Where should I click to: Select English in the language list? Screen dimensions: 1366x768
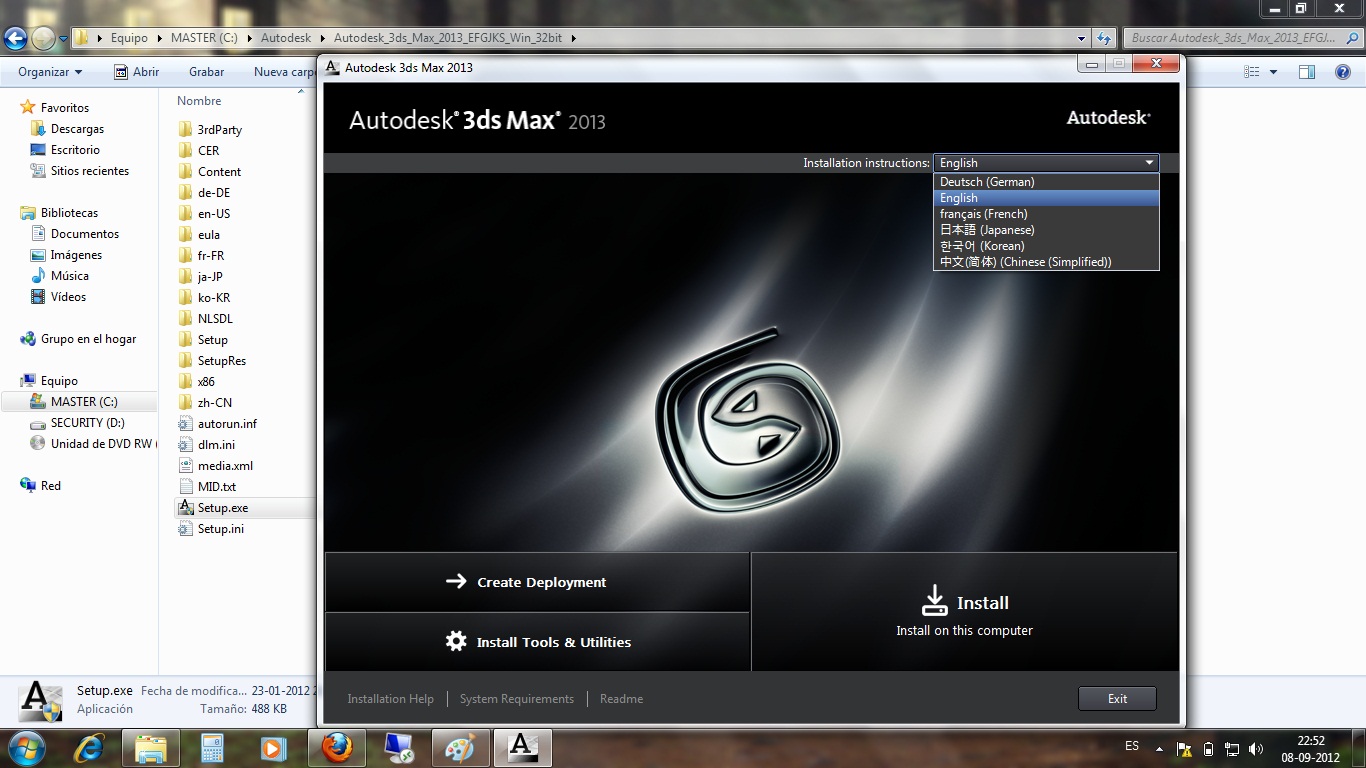(1046, 198)
